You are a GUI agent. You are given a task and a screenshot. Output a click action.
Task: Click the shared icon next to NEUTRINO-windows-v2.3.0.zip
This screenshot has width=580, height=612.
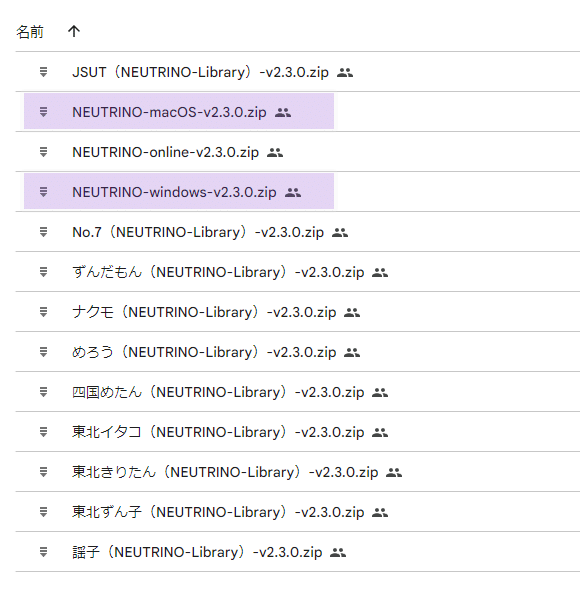click(x=293, y=192)
